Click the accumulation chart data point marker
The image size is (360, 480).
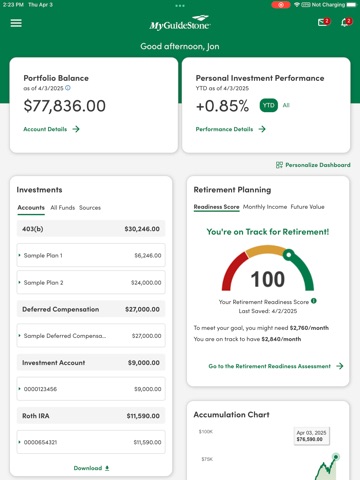(x=336, y=457)
